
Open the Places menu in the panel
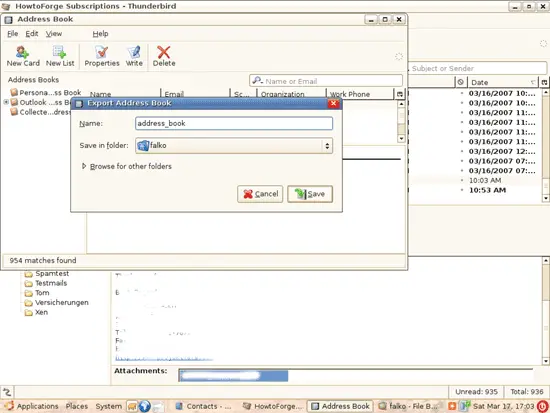point(77,406)
